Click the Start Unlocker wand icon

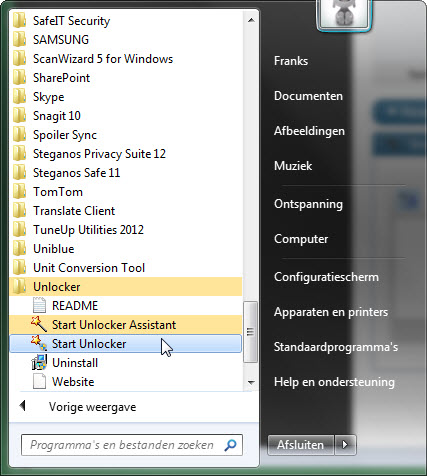(39, 343)
